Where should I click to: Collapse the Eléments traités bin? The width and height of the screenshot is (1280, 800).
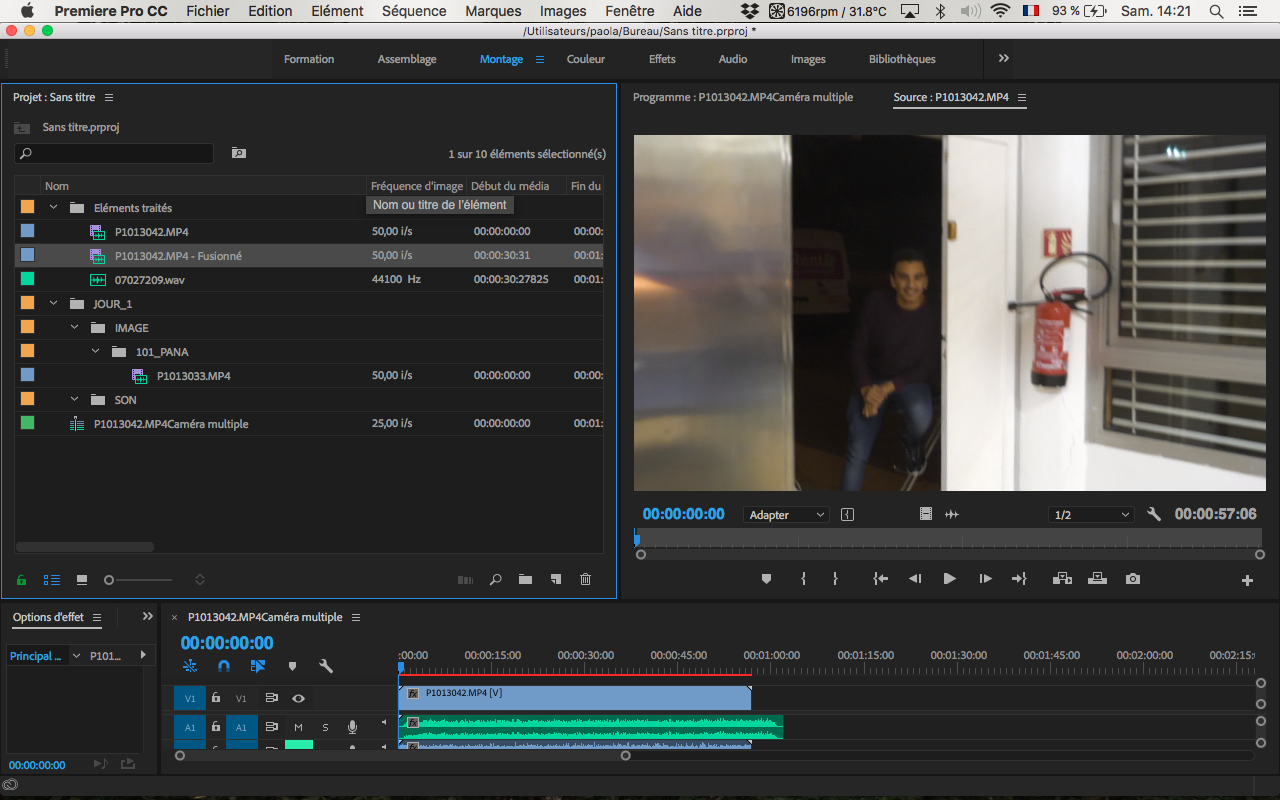click(54, 208)
